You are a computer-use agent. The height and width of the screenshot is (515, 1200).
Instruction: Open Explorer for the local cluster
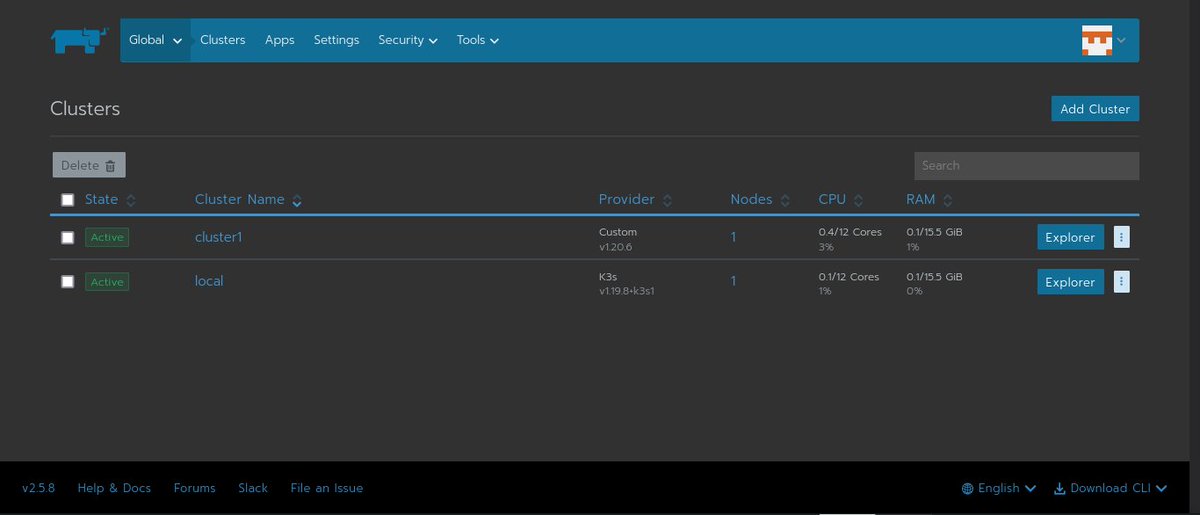point(1070,282)
